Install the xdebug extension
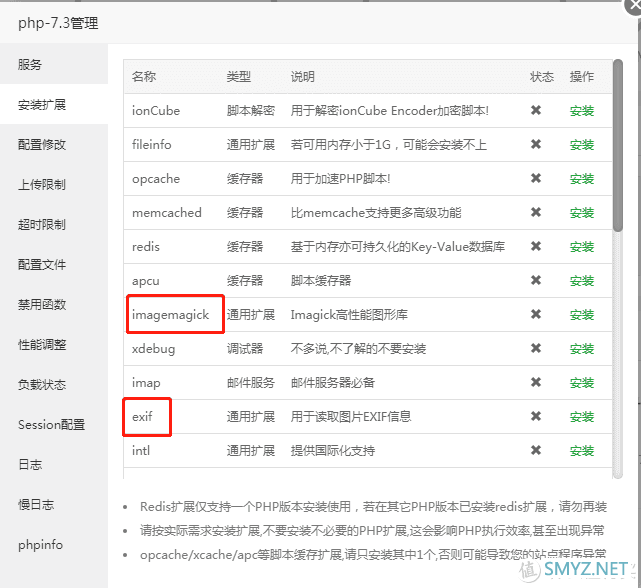 (x=582, y=349)
